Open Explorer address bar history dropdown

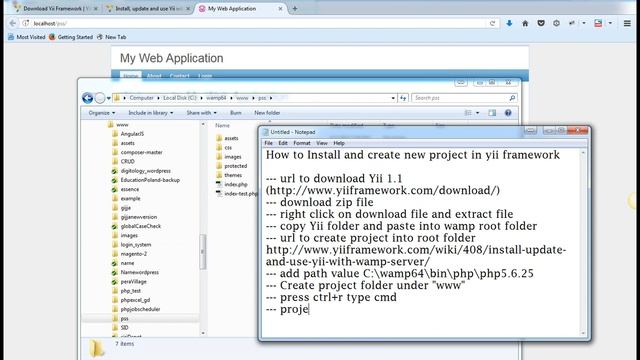(x=393, y=98)
